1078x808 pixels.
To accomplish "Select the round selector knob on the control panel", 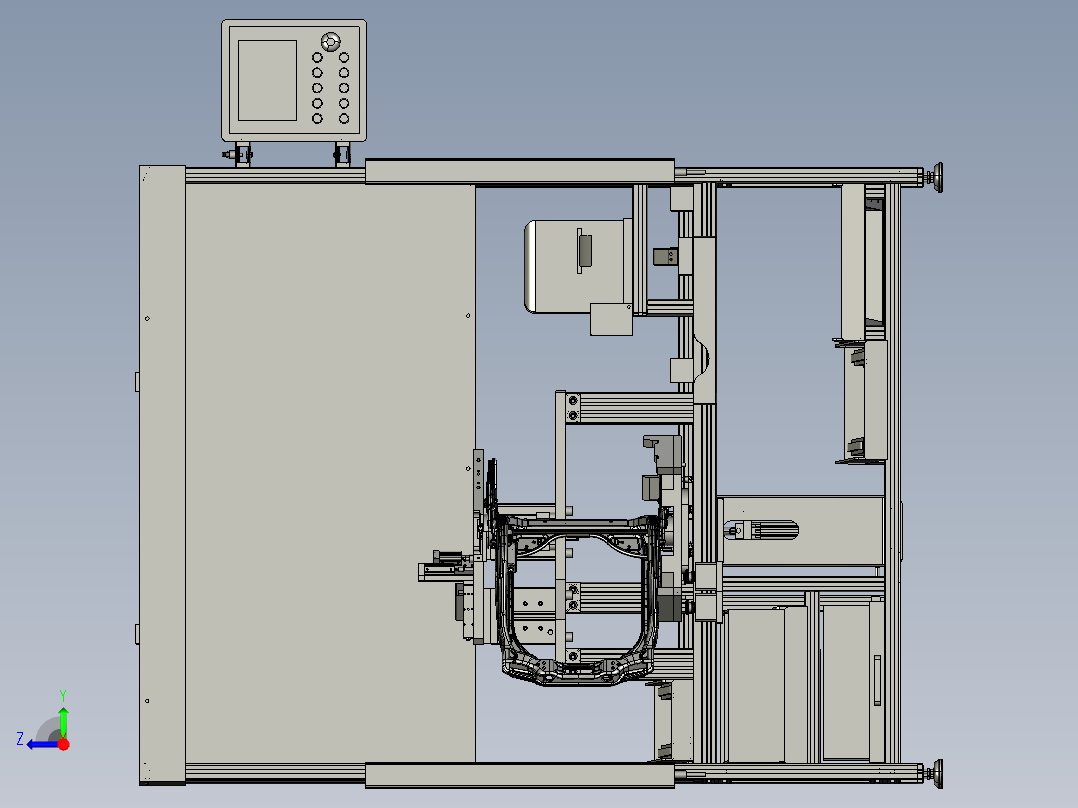I will point(331,41).
